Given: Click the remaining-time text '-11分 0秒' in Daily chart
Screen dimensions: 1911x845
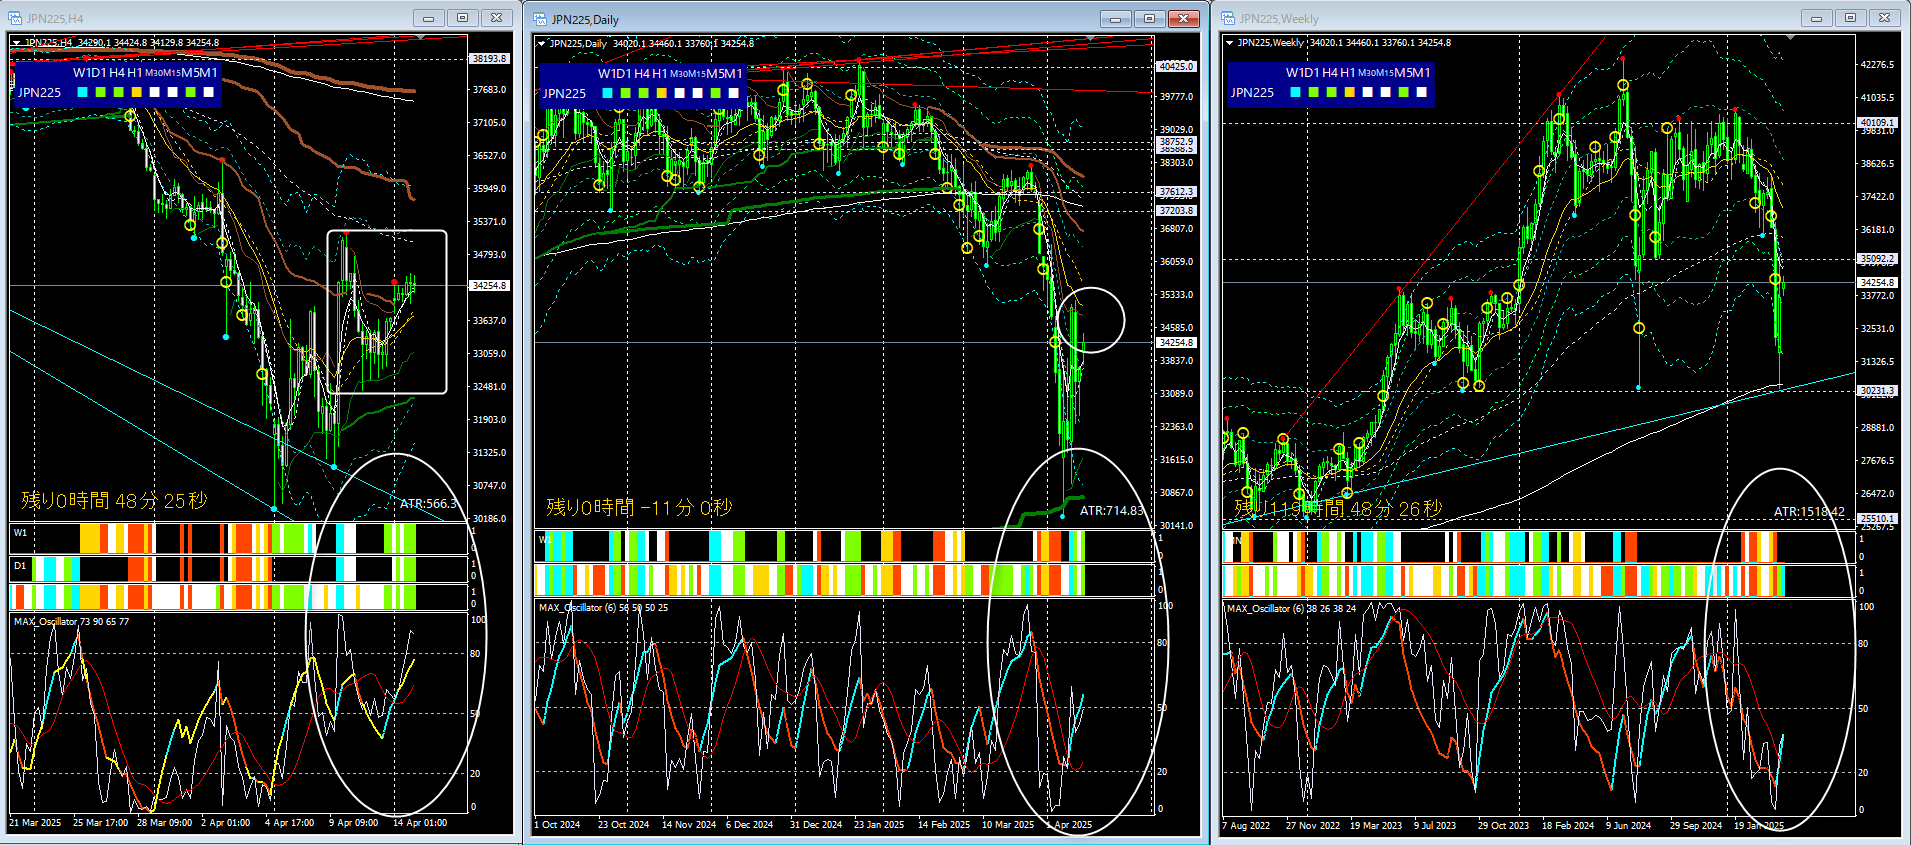Looking at the screenshot, I should pos(686,508).
